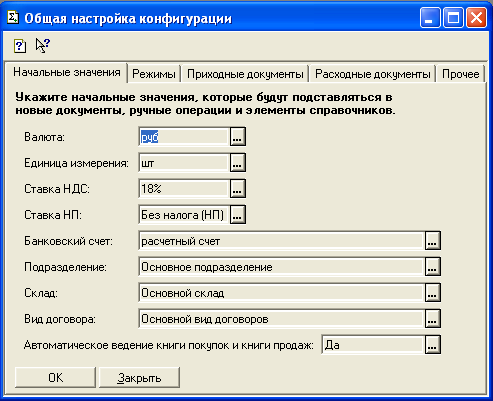493x401 pixels.
Task: Switch to the Расходные документы tab
Action: point(373,74)
